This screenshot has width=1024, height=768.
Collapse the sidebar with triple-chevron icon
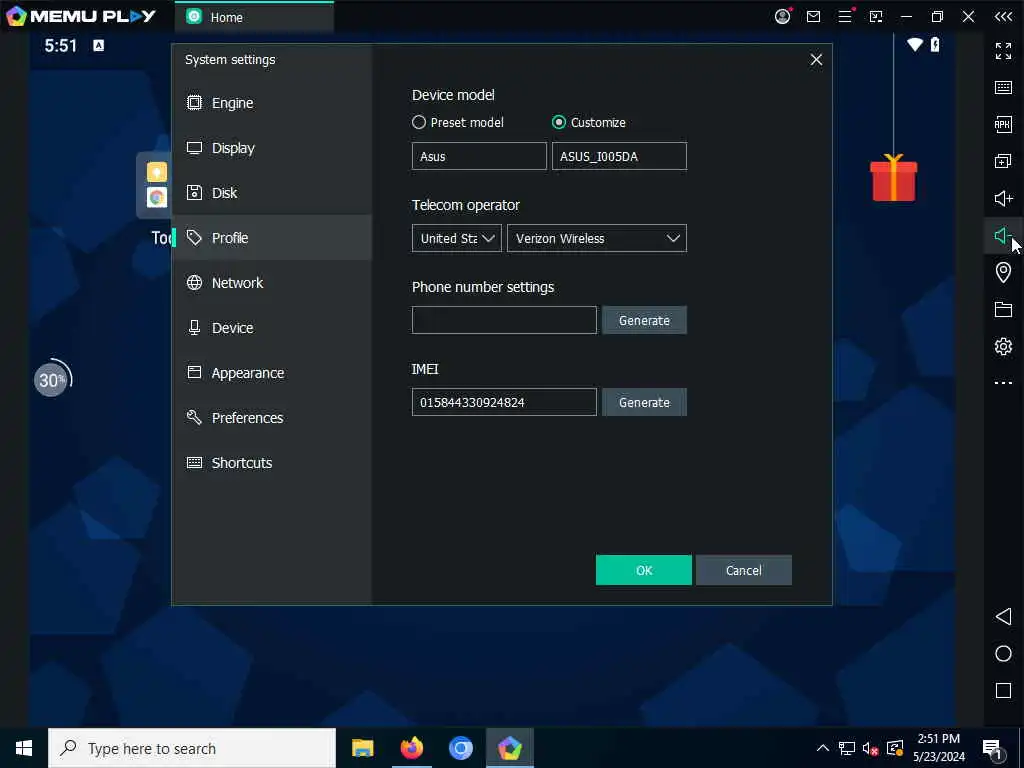coord(1003,17)
